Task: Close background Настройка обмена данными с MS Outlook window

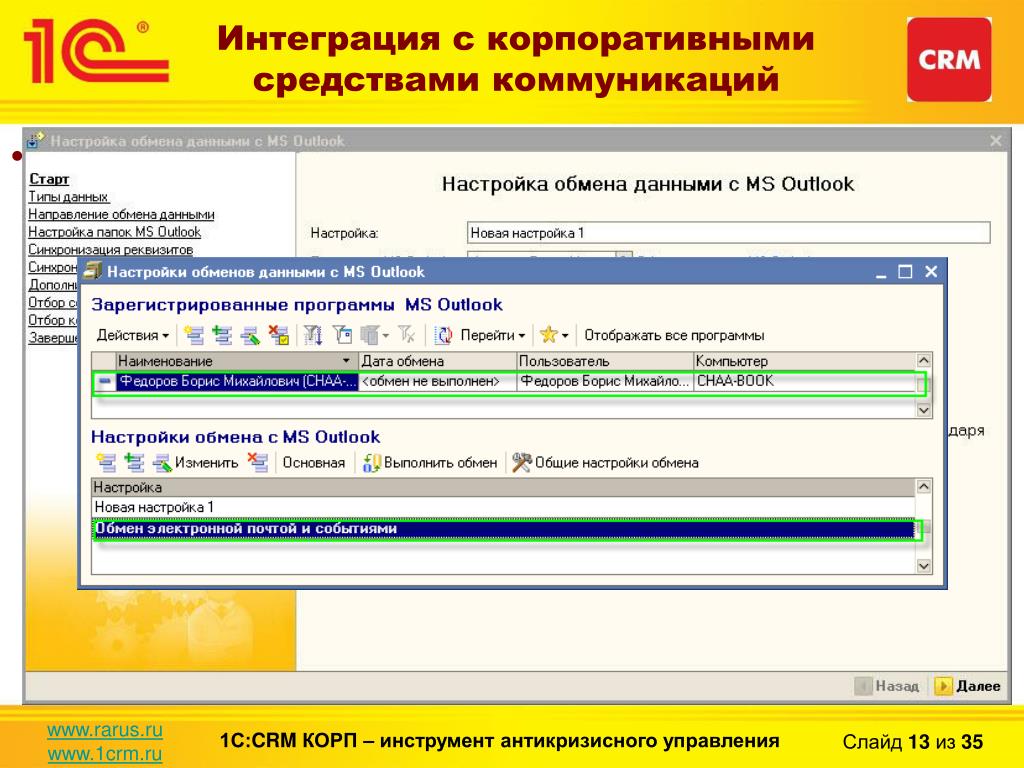Action: pyautogui.click(x=996, y=140)
